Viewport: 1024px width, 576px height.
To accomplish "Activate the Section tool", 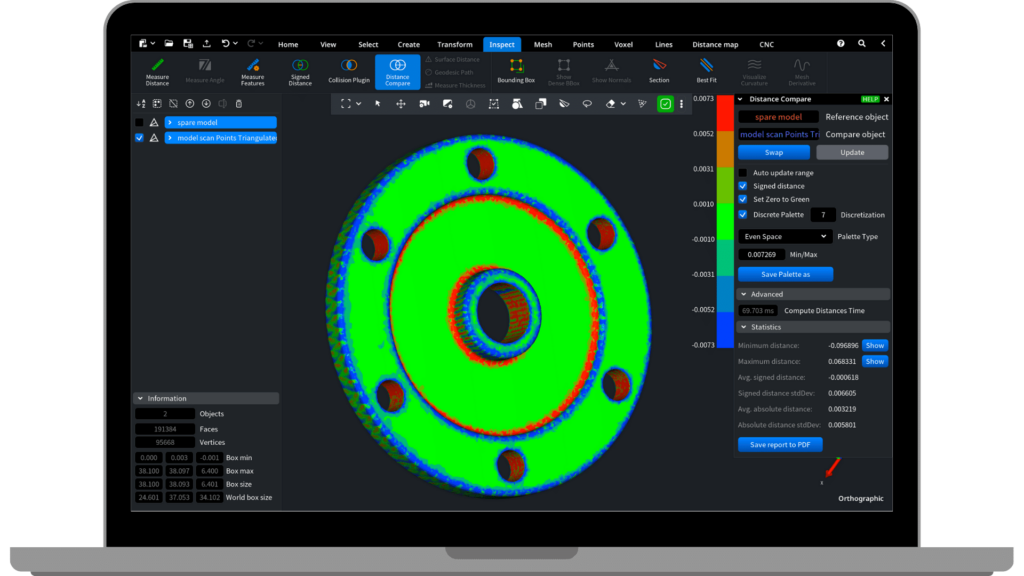I will click(659, 70).
